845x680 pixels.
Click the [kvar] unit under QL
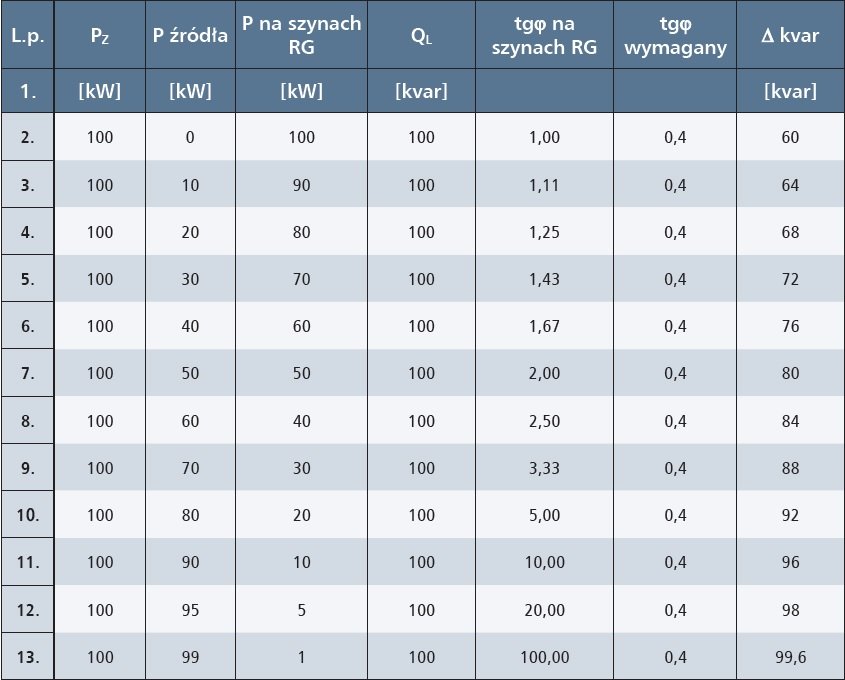pos(421,91)
